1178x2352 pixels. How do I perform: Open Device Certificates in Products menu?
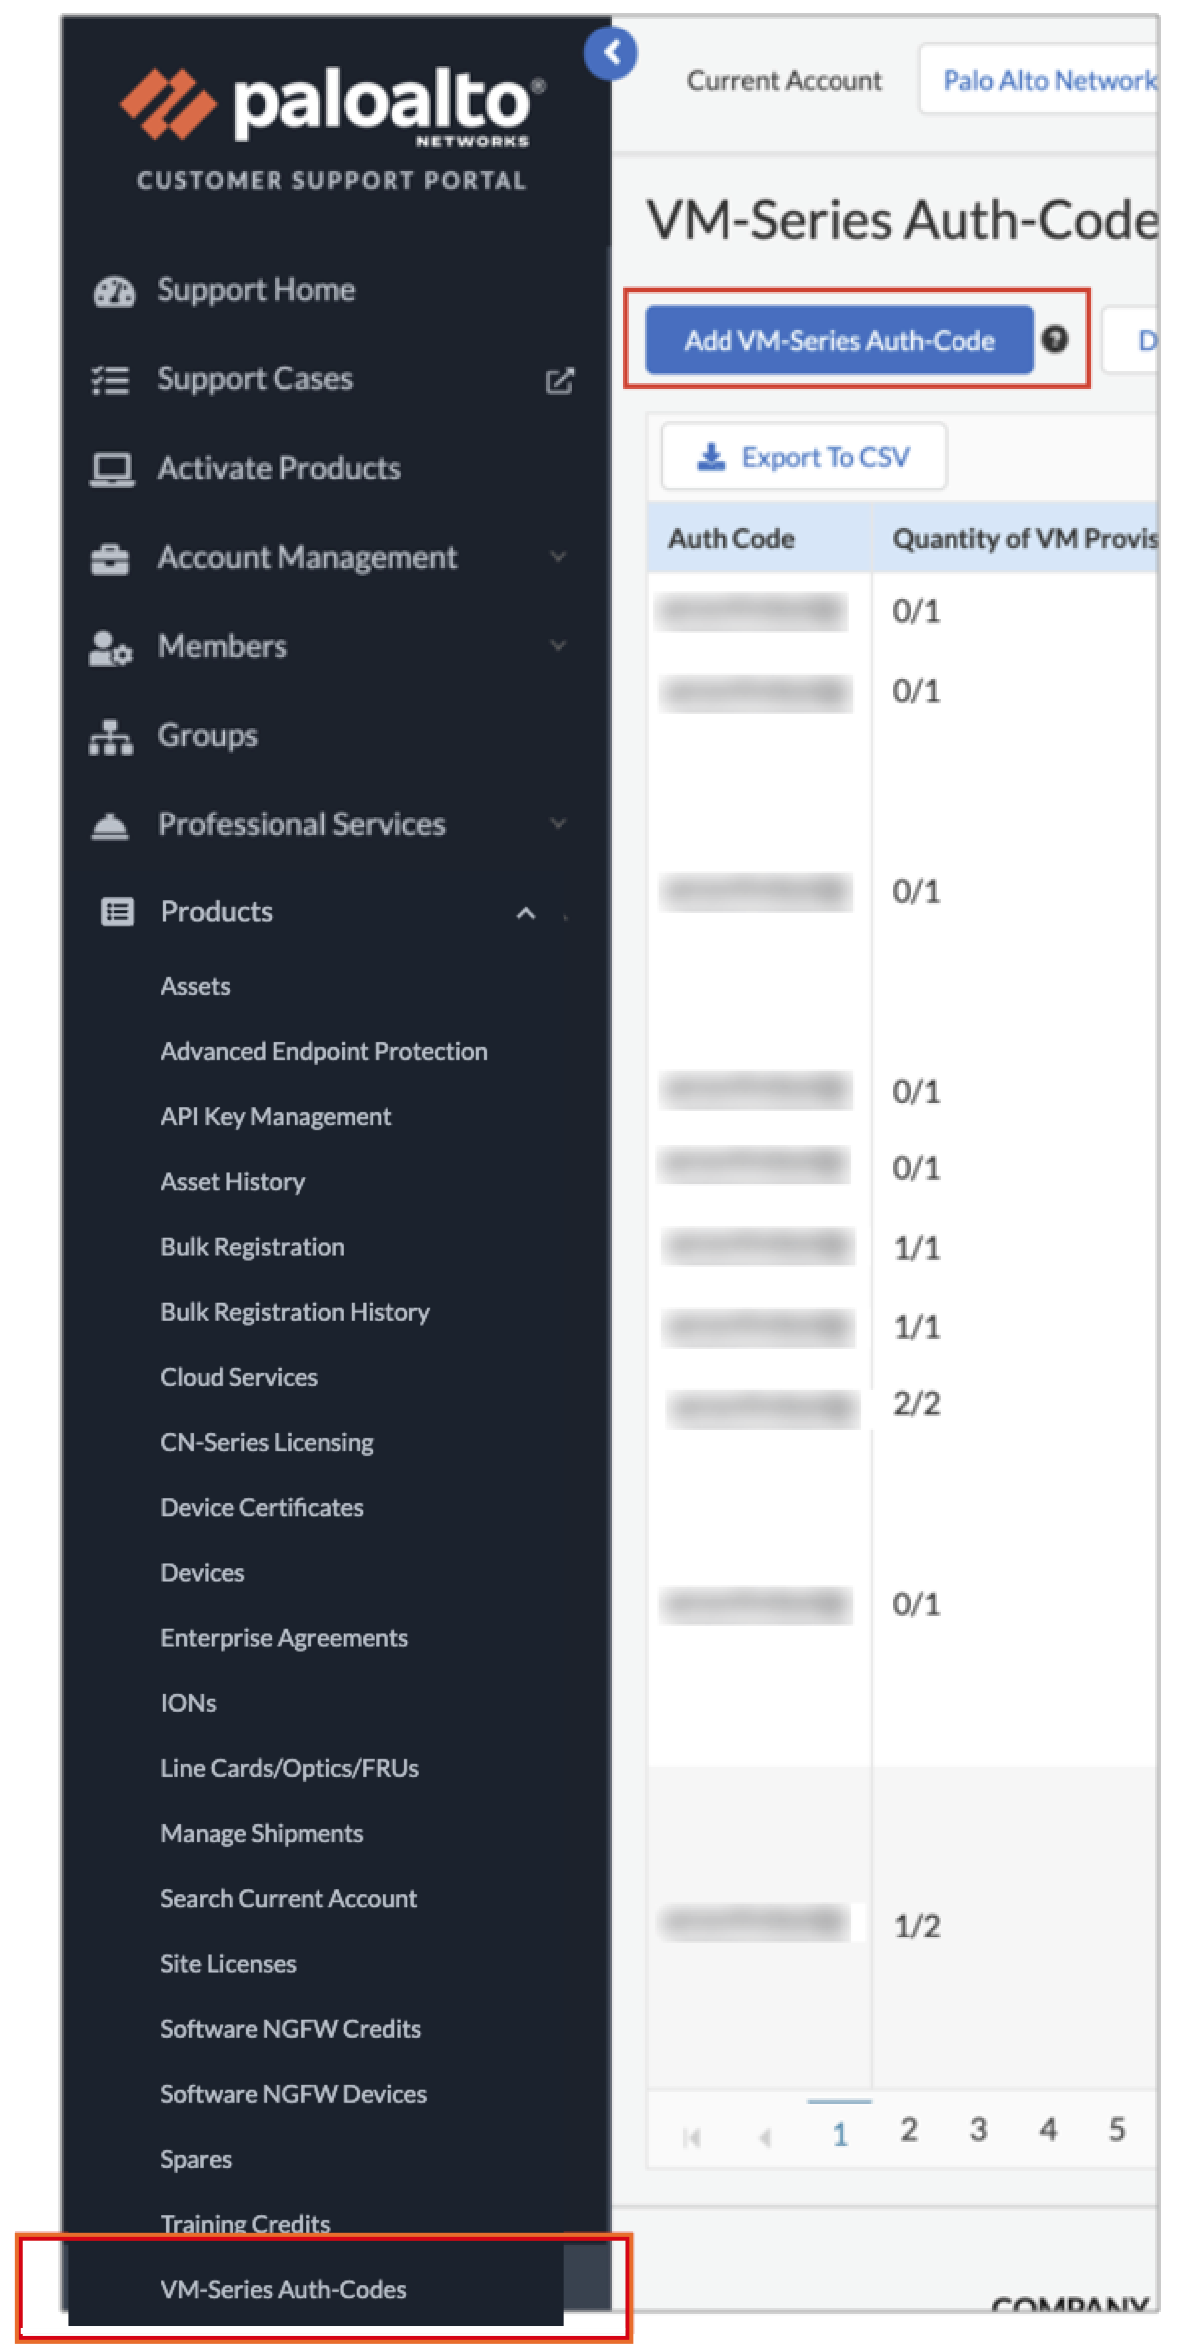click(262, 1507)
